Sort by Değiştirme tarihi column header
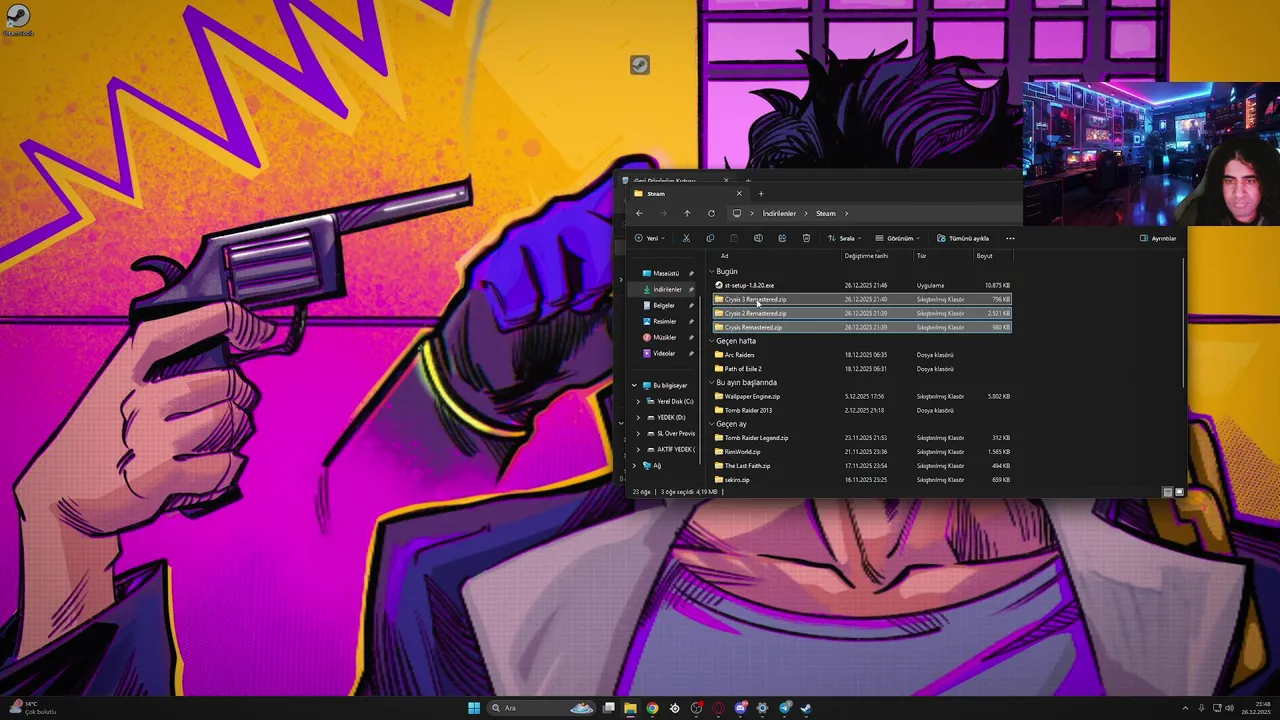Screen dimensions: 1280x720 tap(866, 256)
